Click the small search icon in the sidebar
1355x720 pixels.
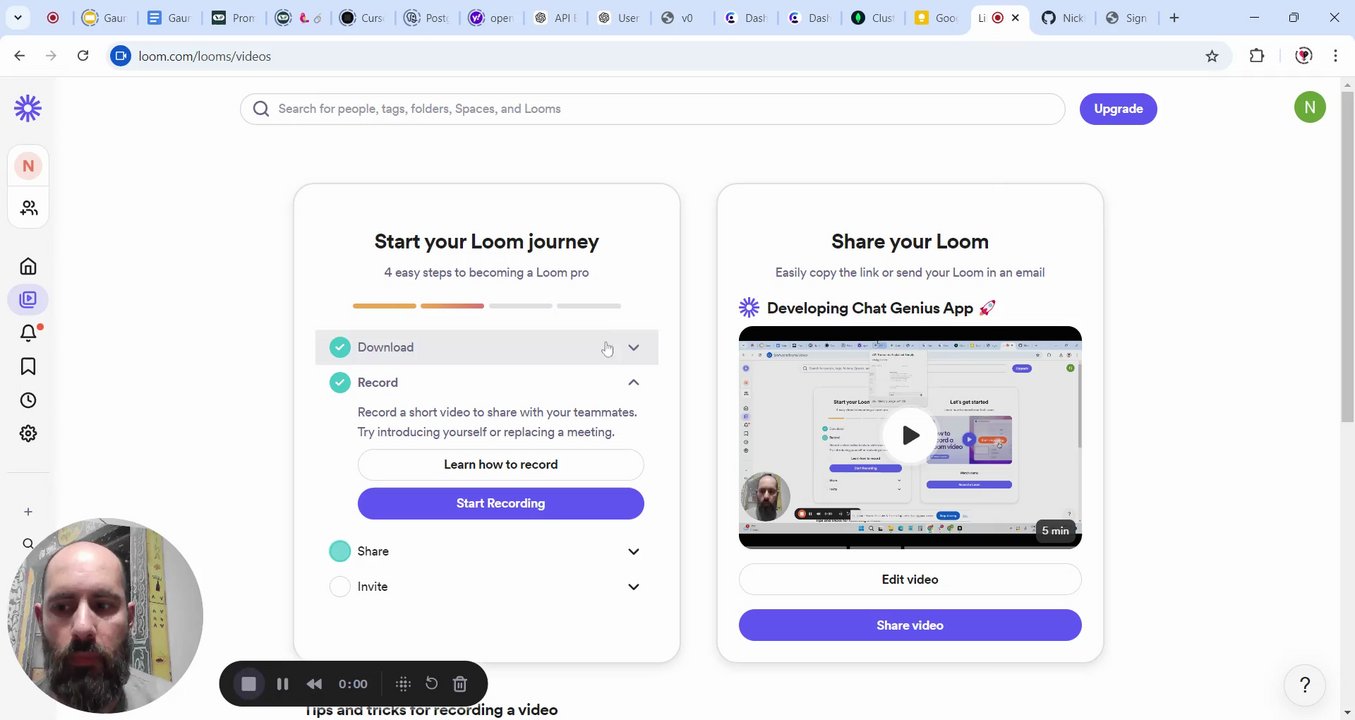(x=28, y=544)
